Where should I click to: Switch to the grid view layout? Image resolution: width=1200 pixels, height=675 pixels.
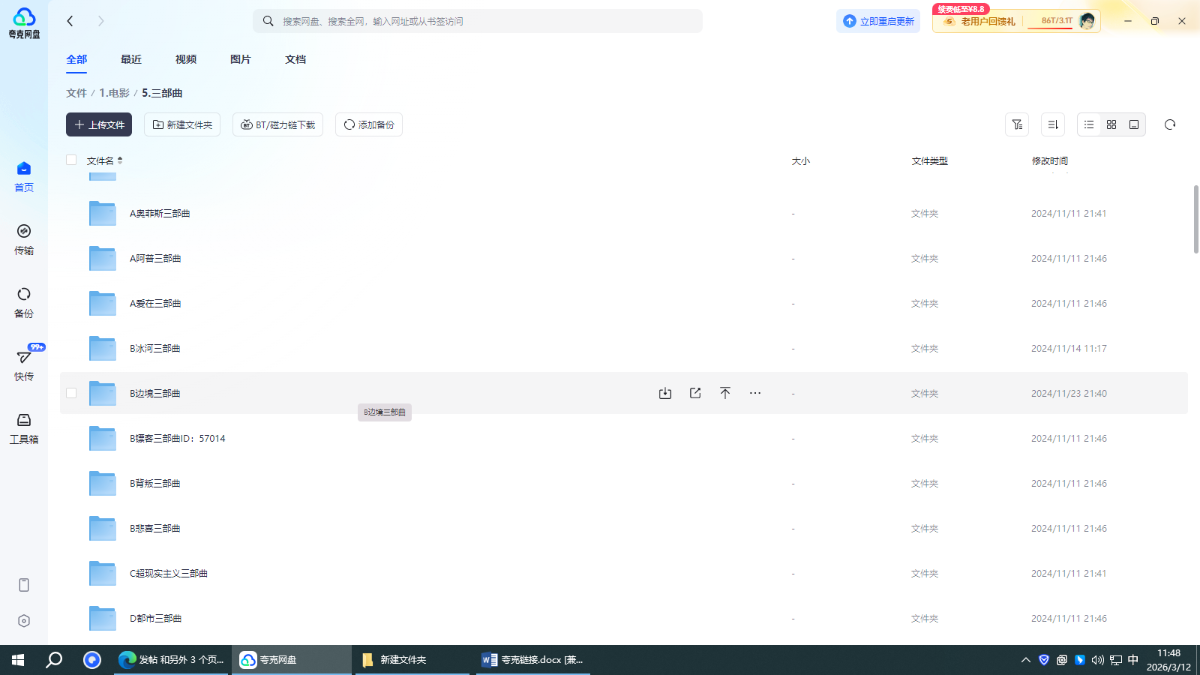[1111, 125]
